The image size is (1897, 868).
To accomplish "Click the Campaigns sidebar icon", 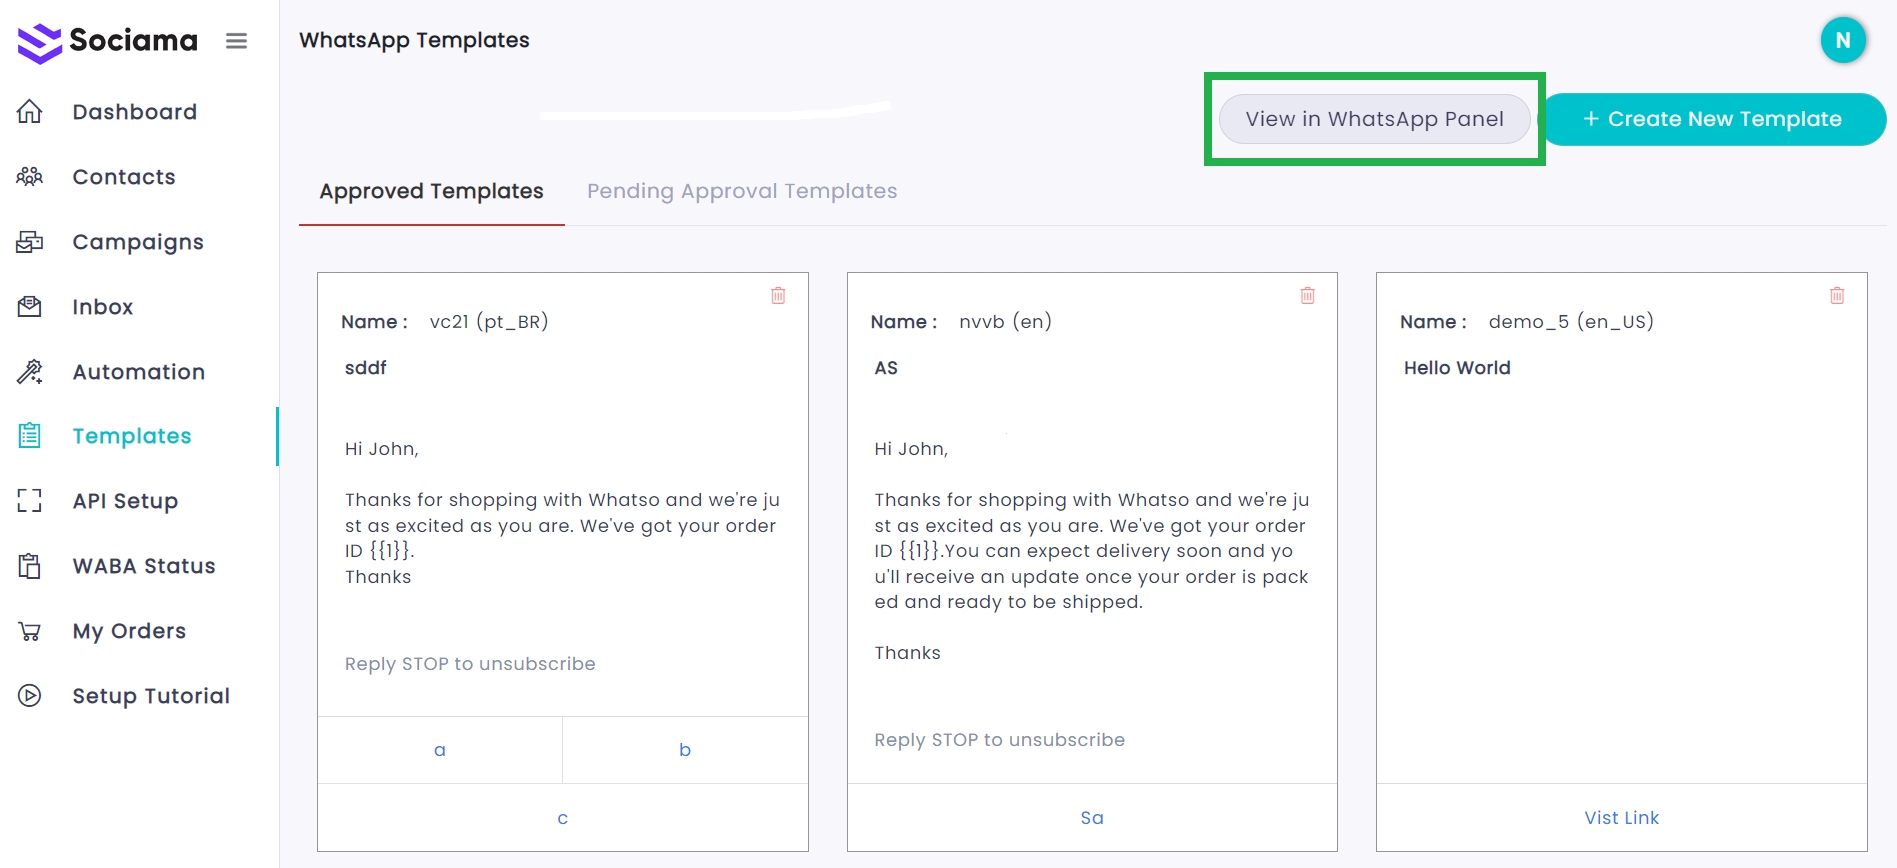I will click(30, 242).
